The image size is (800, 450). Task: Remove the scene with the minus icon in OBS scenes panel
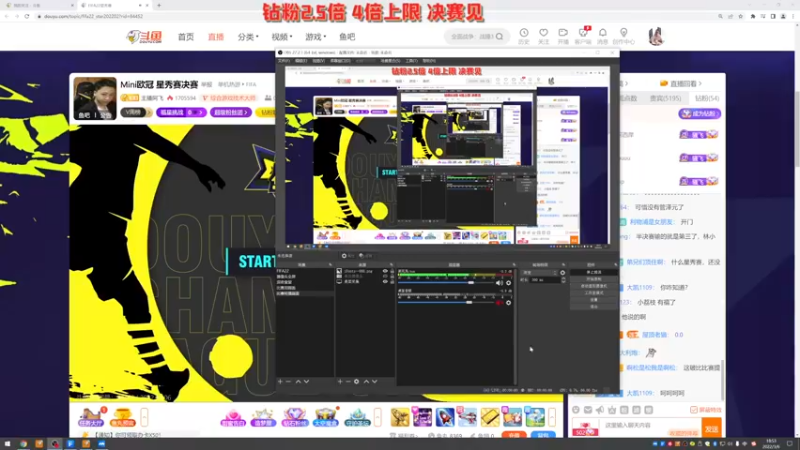tap(288, 381)
